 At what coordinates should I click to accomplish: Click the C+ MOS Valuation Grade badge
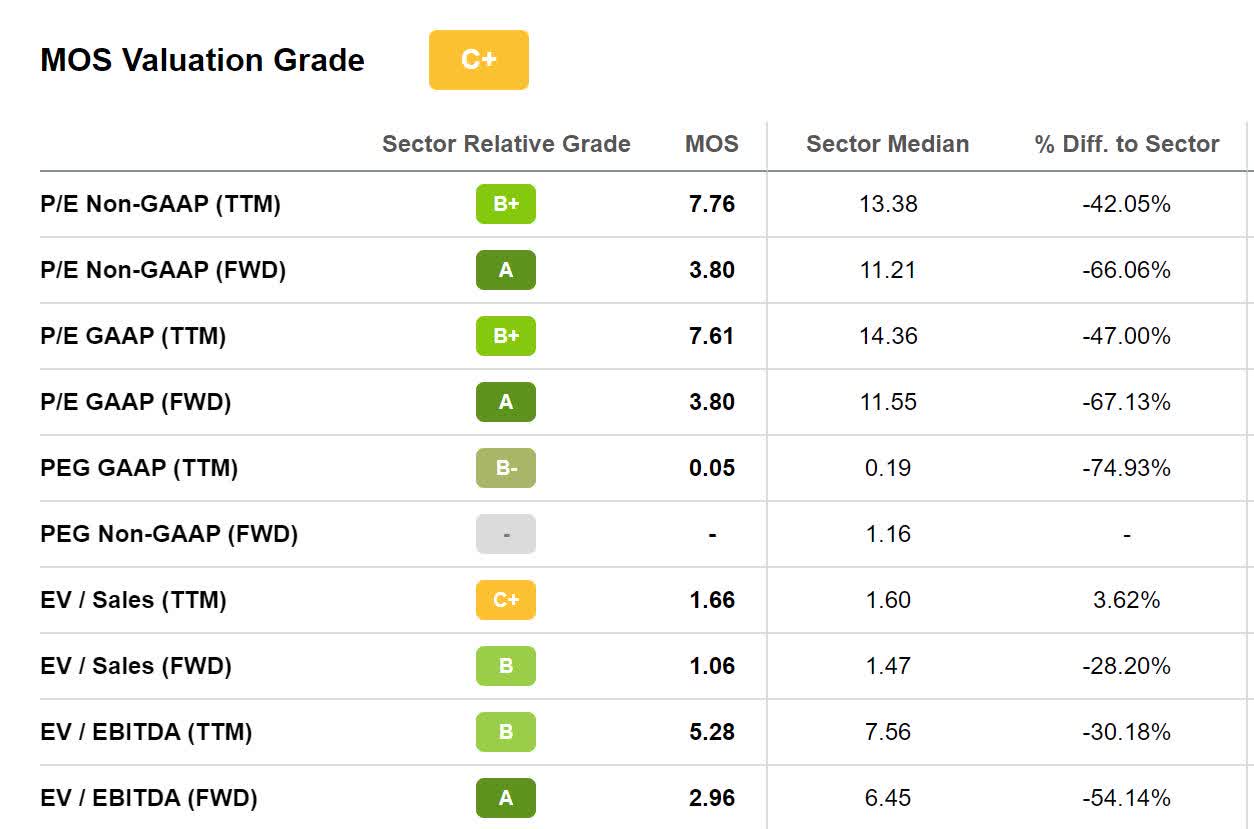[x=478, y=60]
